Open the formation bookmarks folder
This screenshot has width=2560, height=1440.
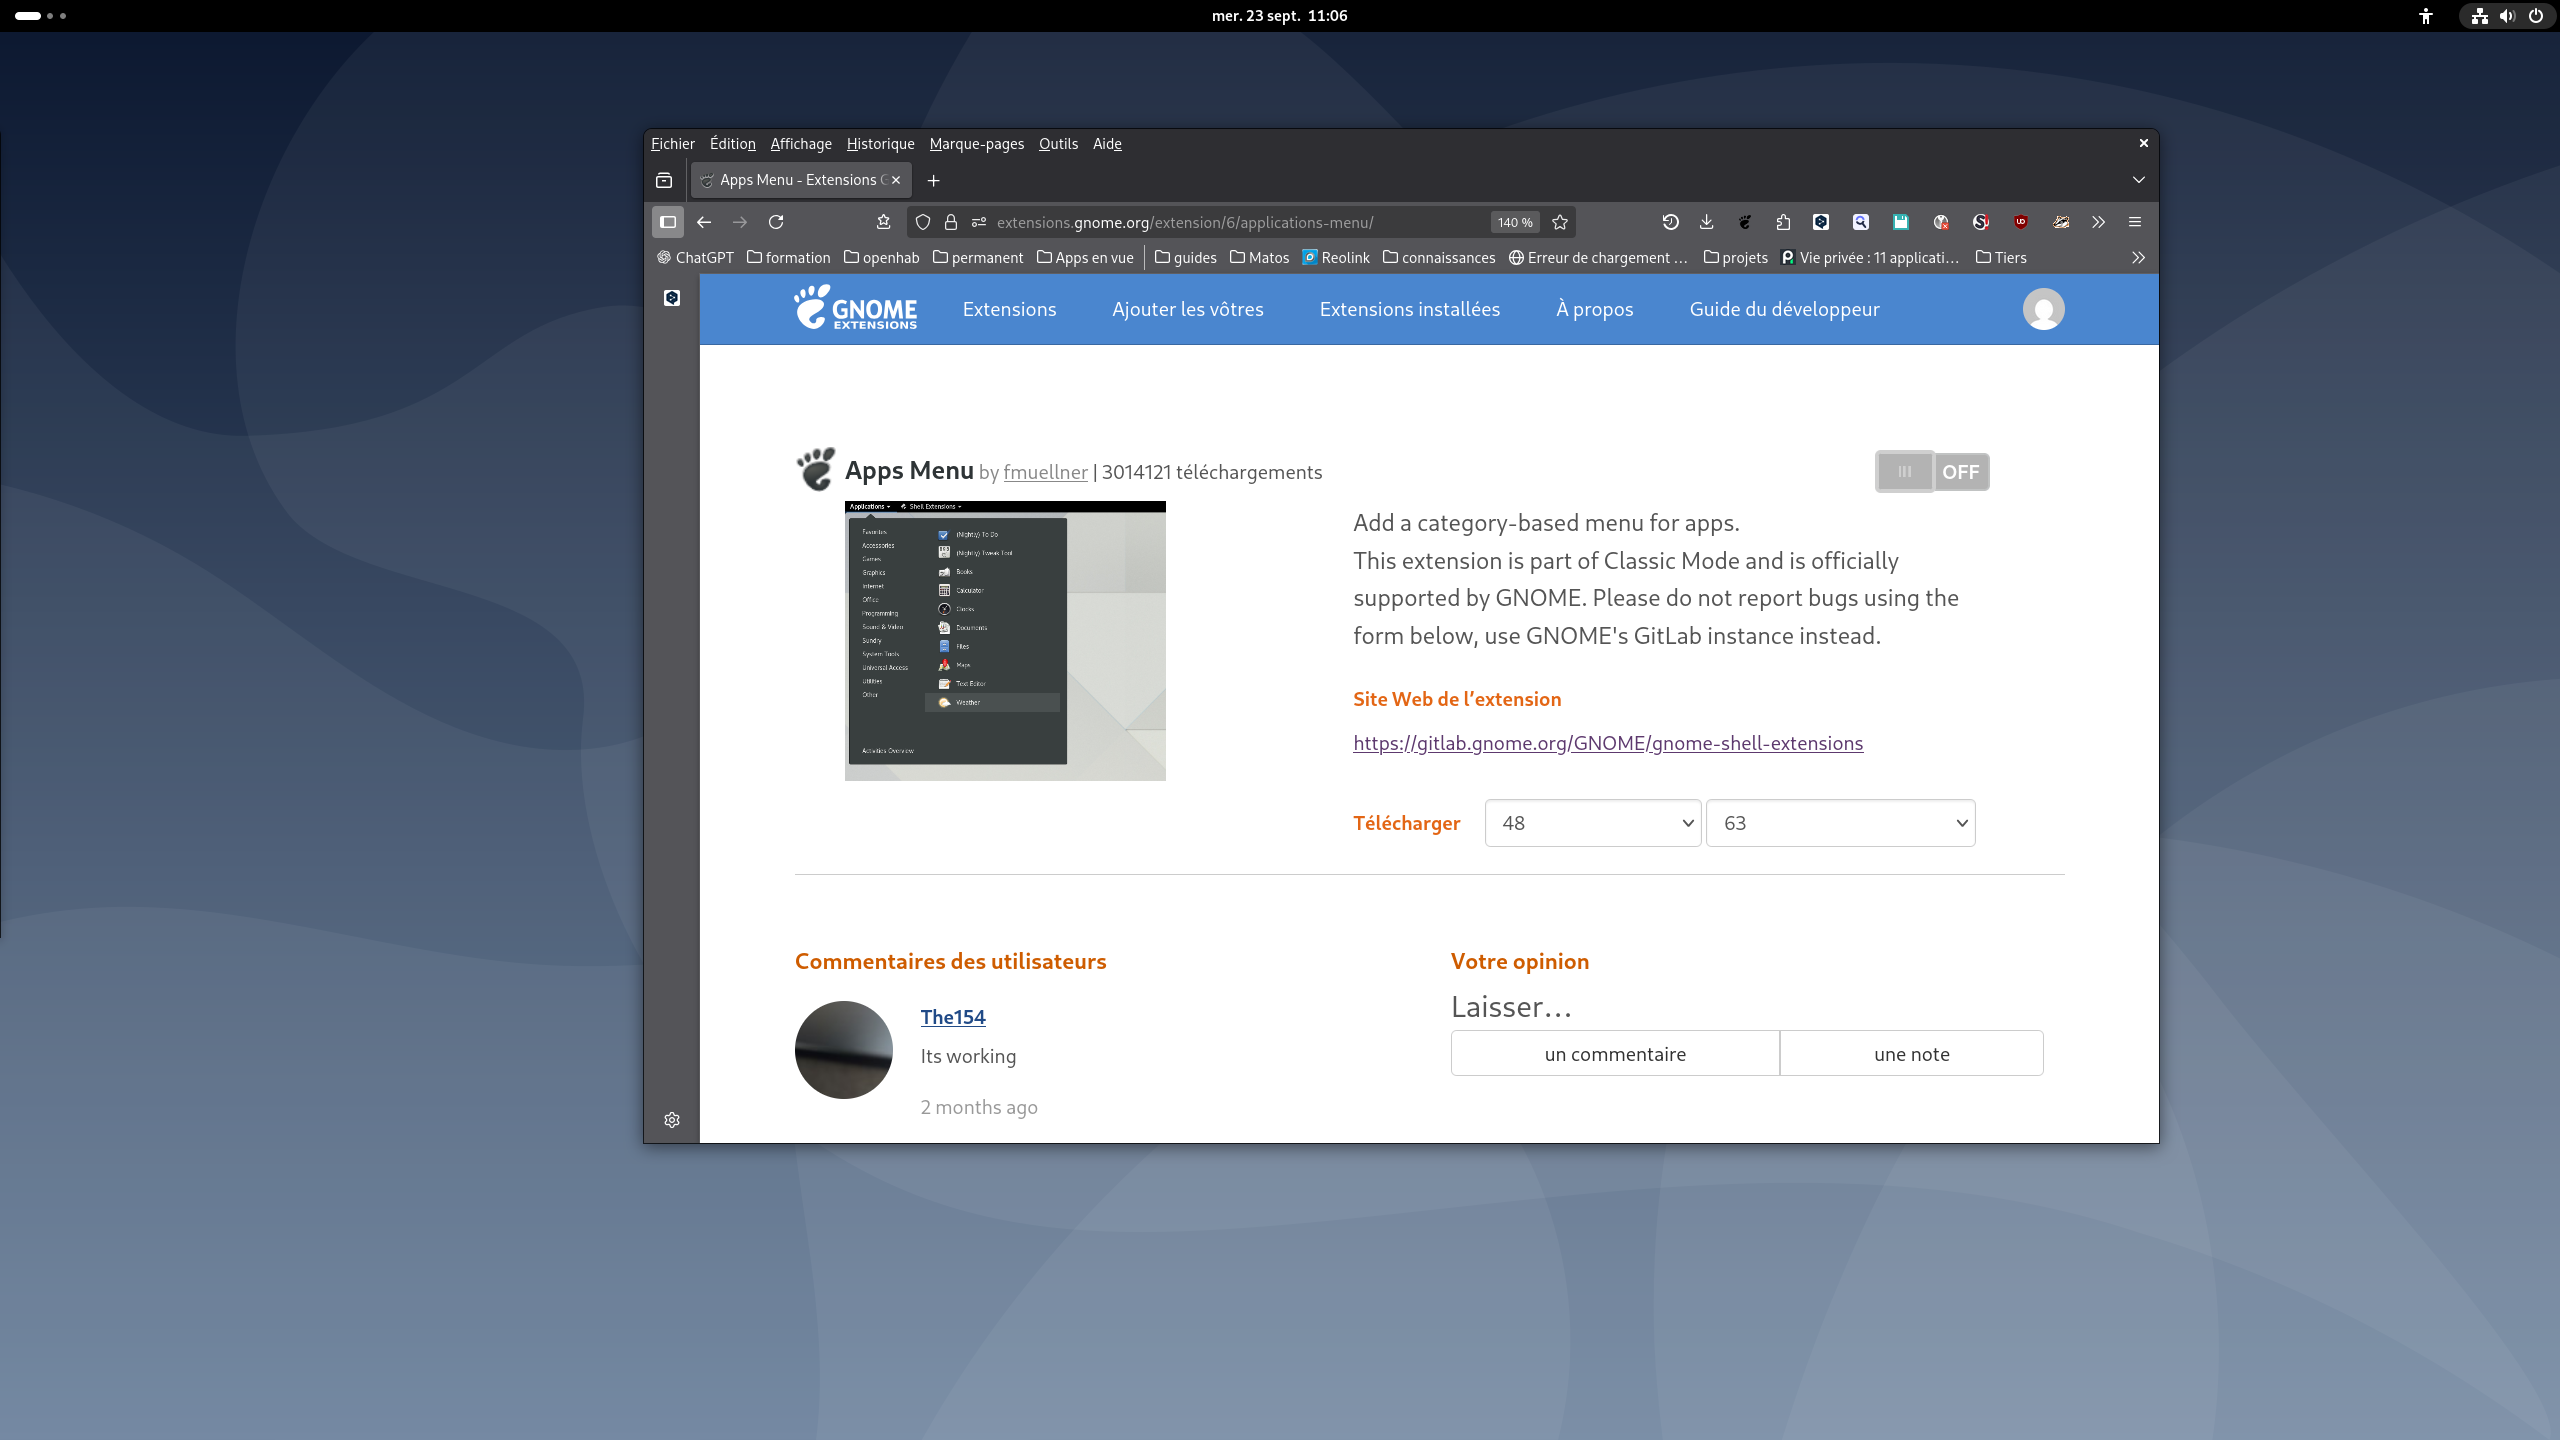coord(789,258)
